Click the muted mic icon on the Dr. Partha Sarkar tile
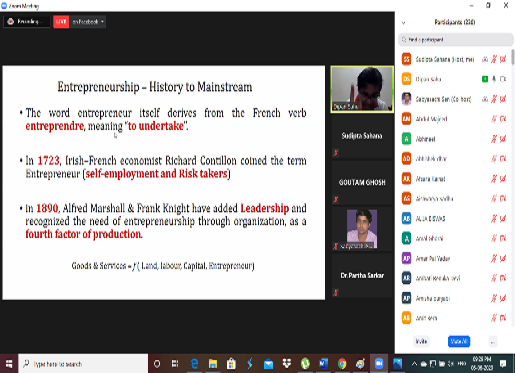 coord(336,293)
